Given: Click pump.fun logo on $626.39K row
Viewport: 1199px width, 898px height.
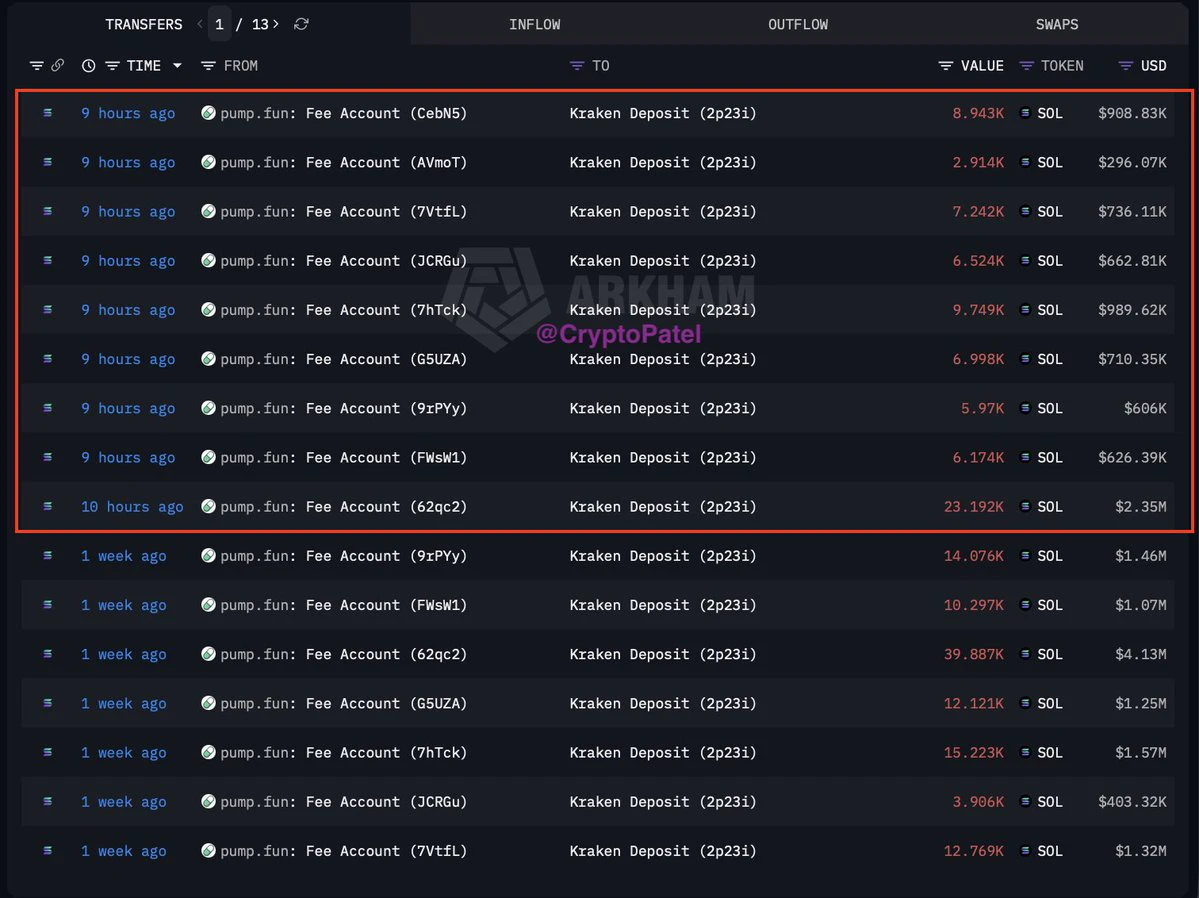Looking at the screenshot, I should [x=208, y=457].
